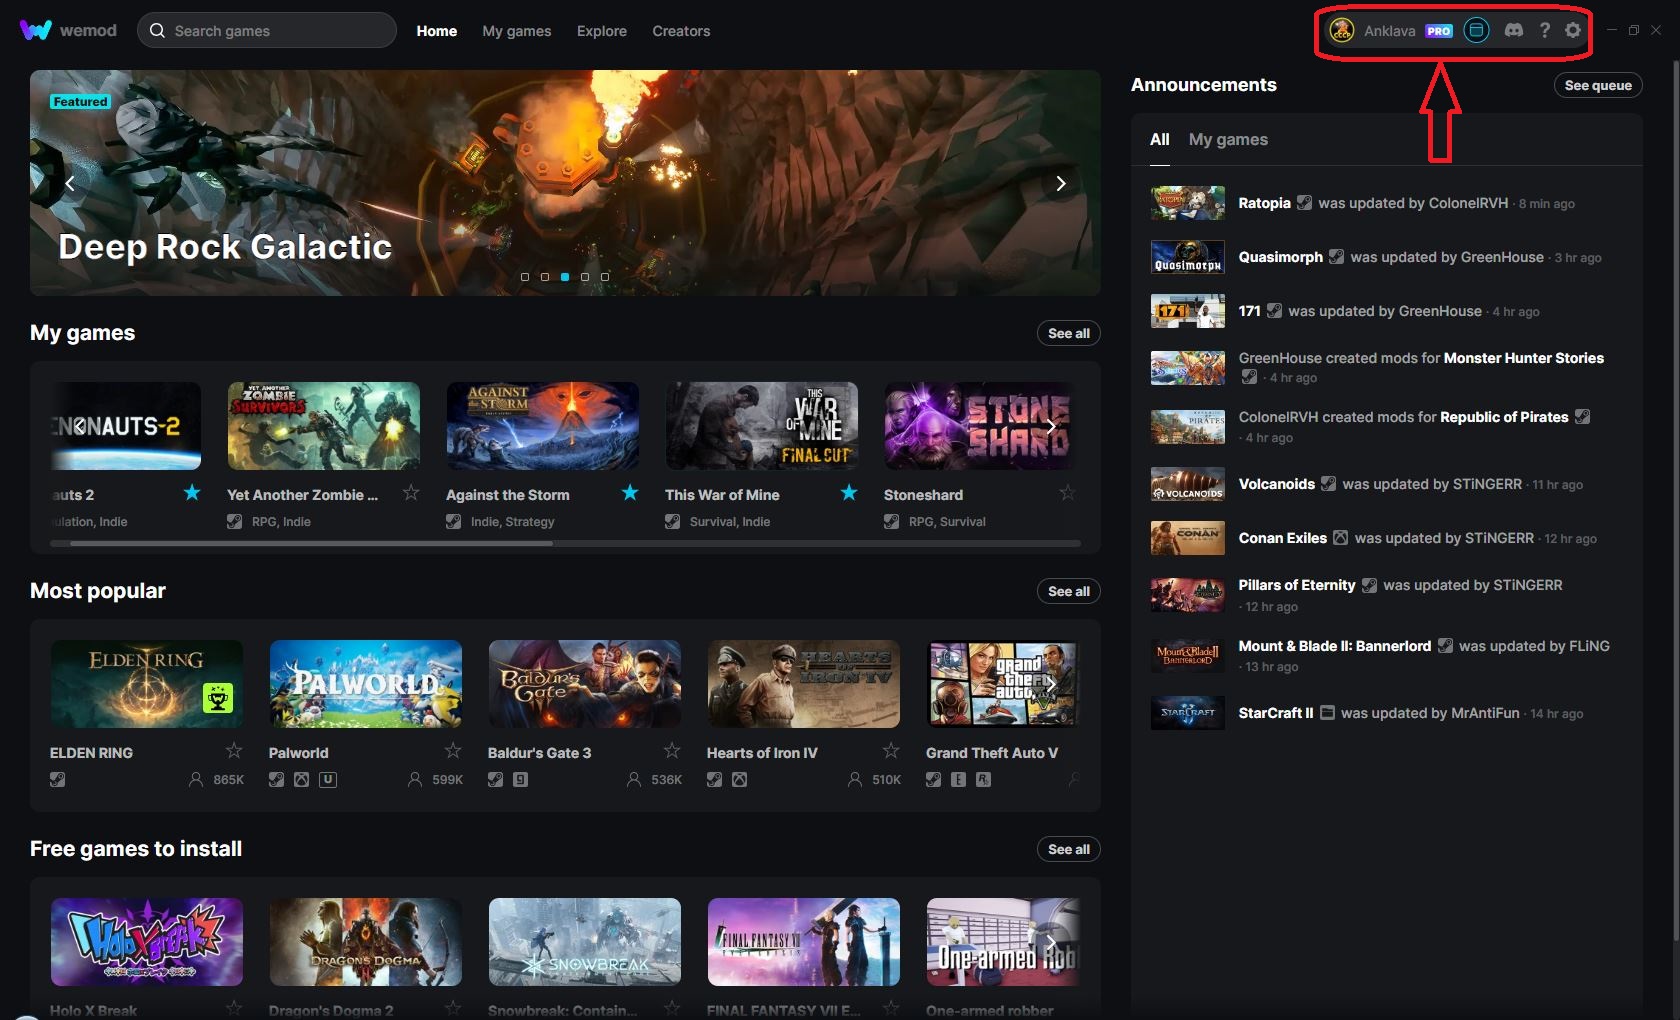Screen dimensions: 1680x1020
Task: Open the Volcanoids announcement
Action: coord(1277,483)
